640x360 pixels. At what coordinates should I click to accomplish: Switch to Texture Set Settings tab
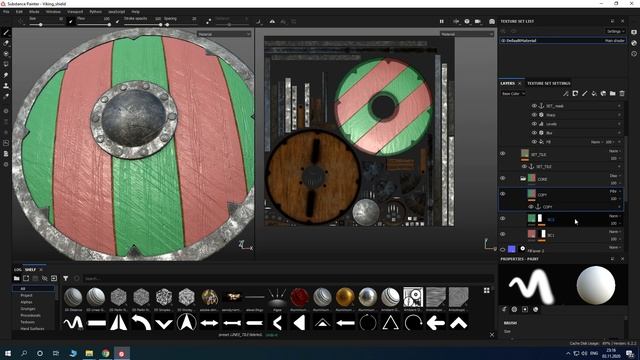(x=549, y=83)
